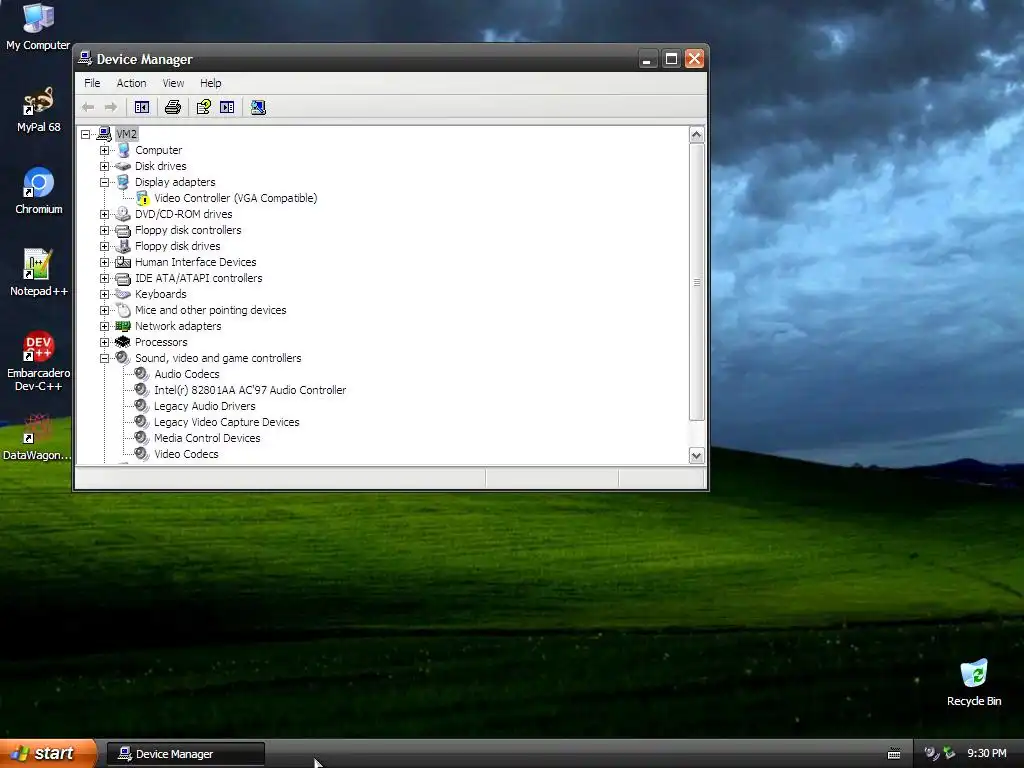This screenshot has height=768, width=1024.
Task: Select Legacy Video Capture Devices entry
Action: (227, 423)
